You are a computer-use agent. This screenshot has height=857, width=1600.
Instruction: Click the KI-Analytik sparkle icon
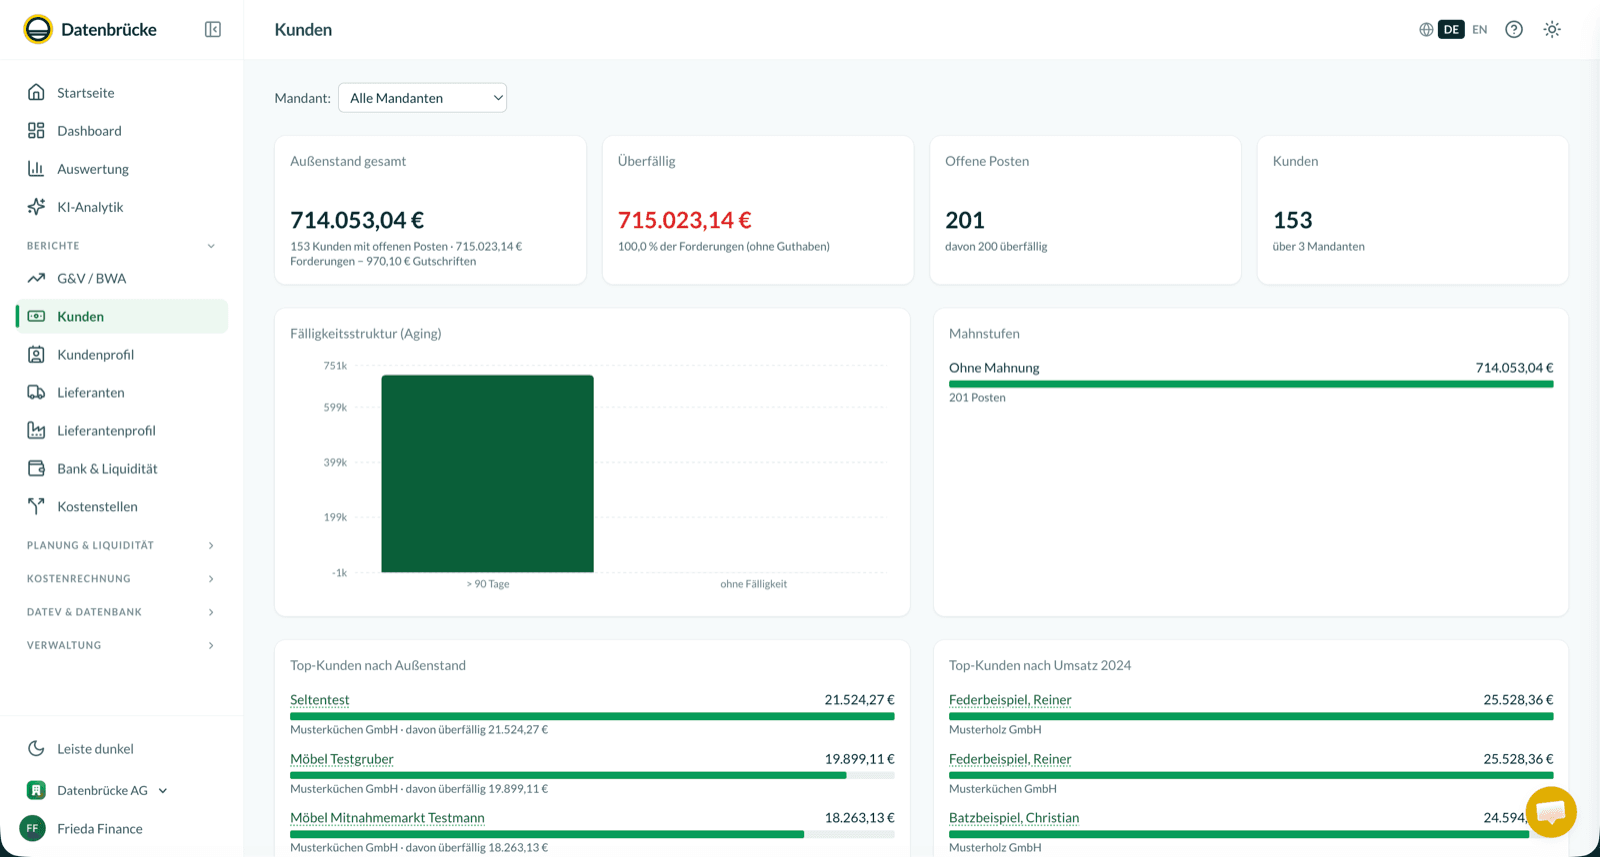coord(36,207)
